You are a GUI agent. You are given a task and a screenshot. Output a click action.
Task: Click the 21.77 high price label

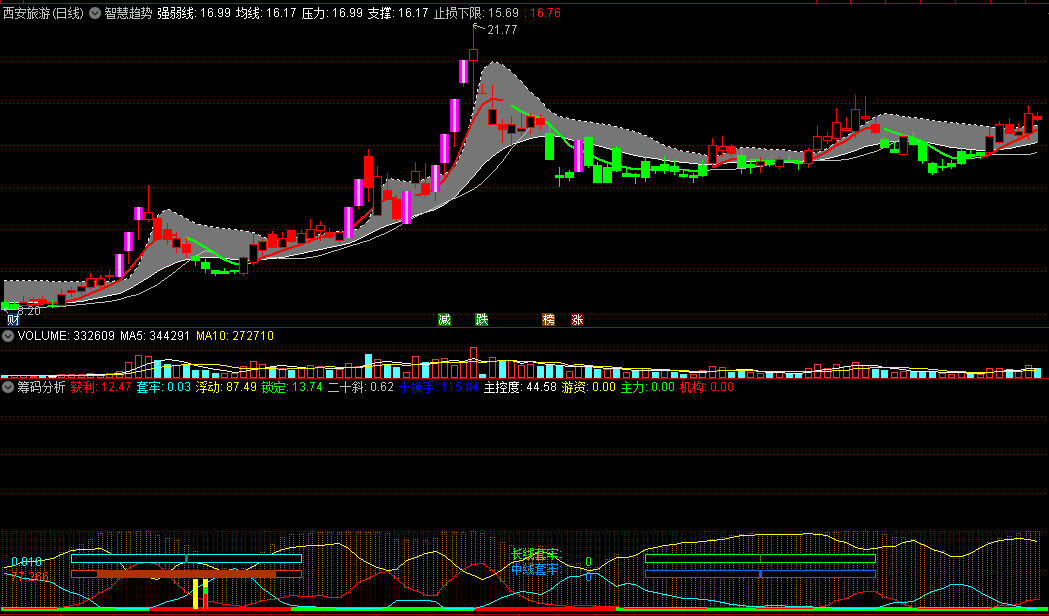click(502, 29)
